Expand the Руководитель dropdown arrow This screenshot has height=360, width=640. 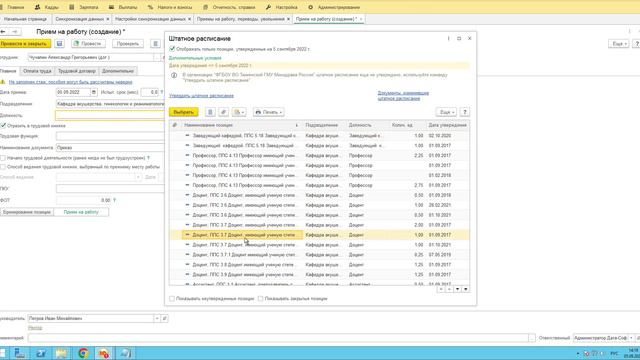[x=157, y=318]
